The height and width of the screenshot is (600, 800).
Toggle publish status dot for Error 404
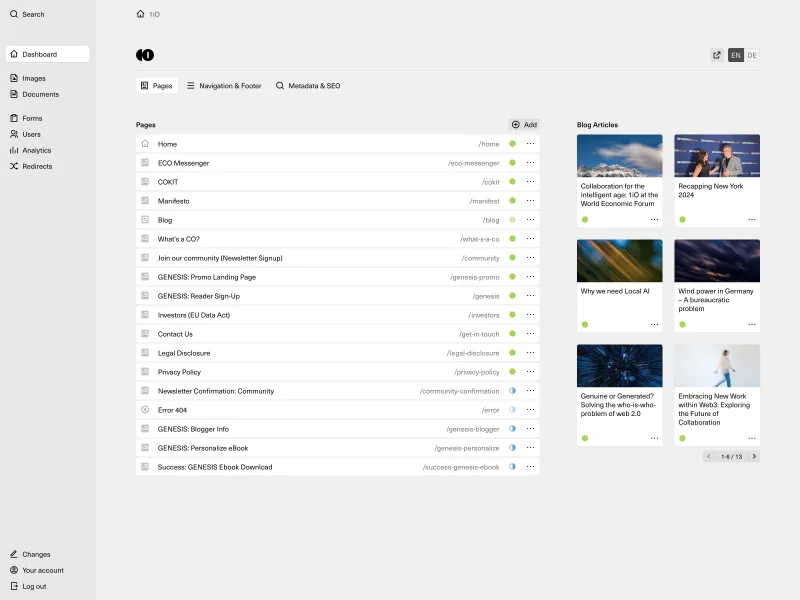(513, 410)
